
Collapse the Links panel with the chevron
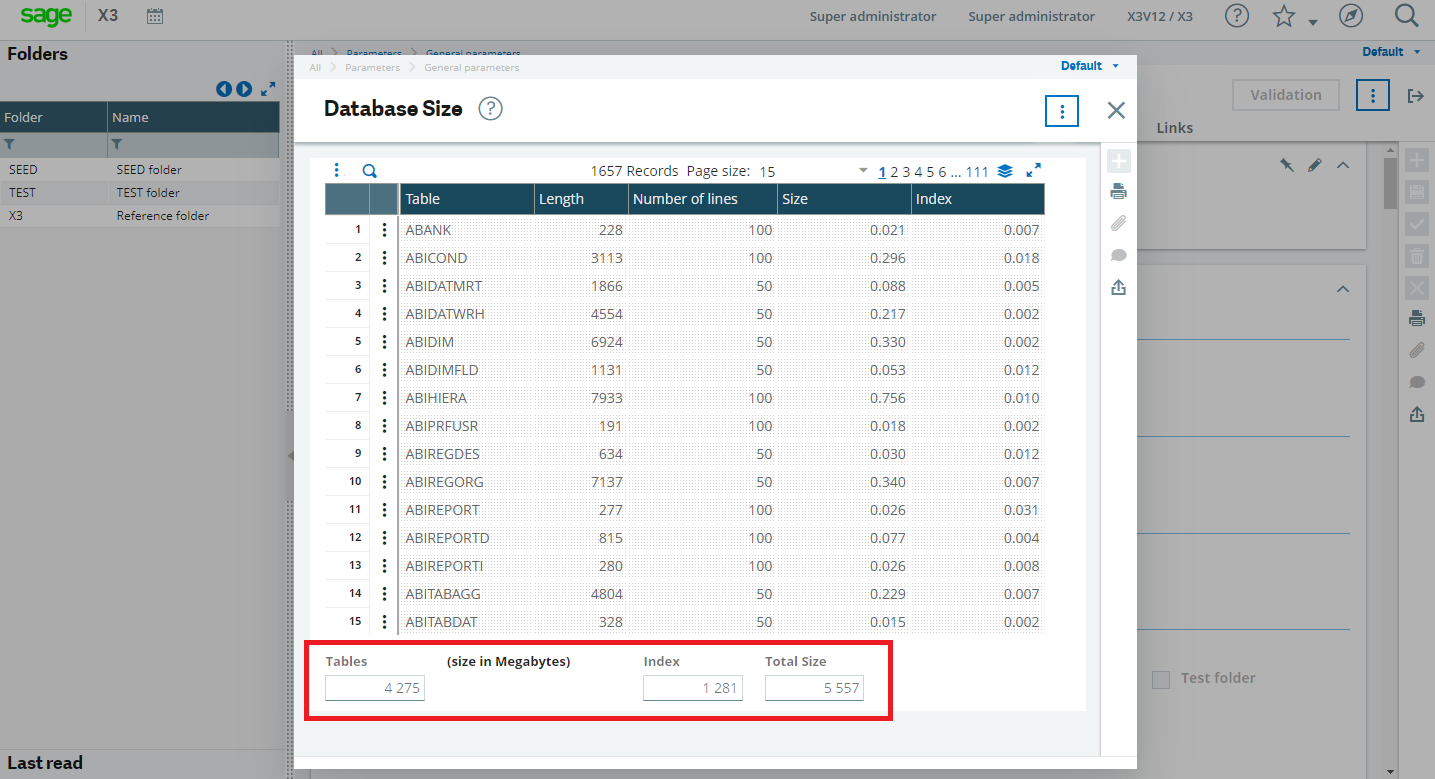[1343, 164]
